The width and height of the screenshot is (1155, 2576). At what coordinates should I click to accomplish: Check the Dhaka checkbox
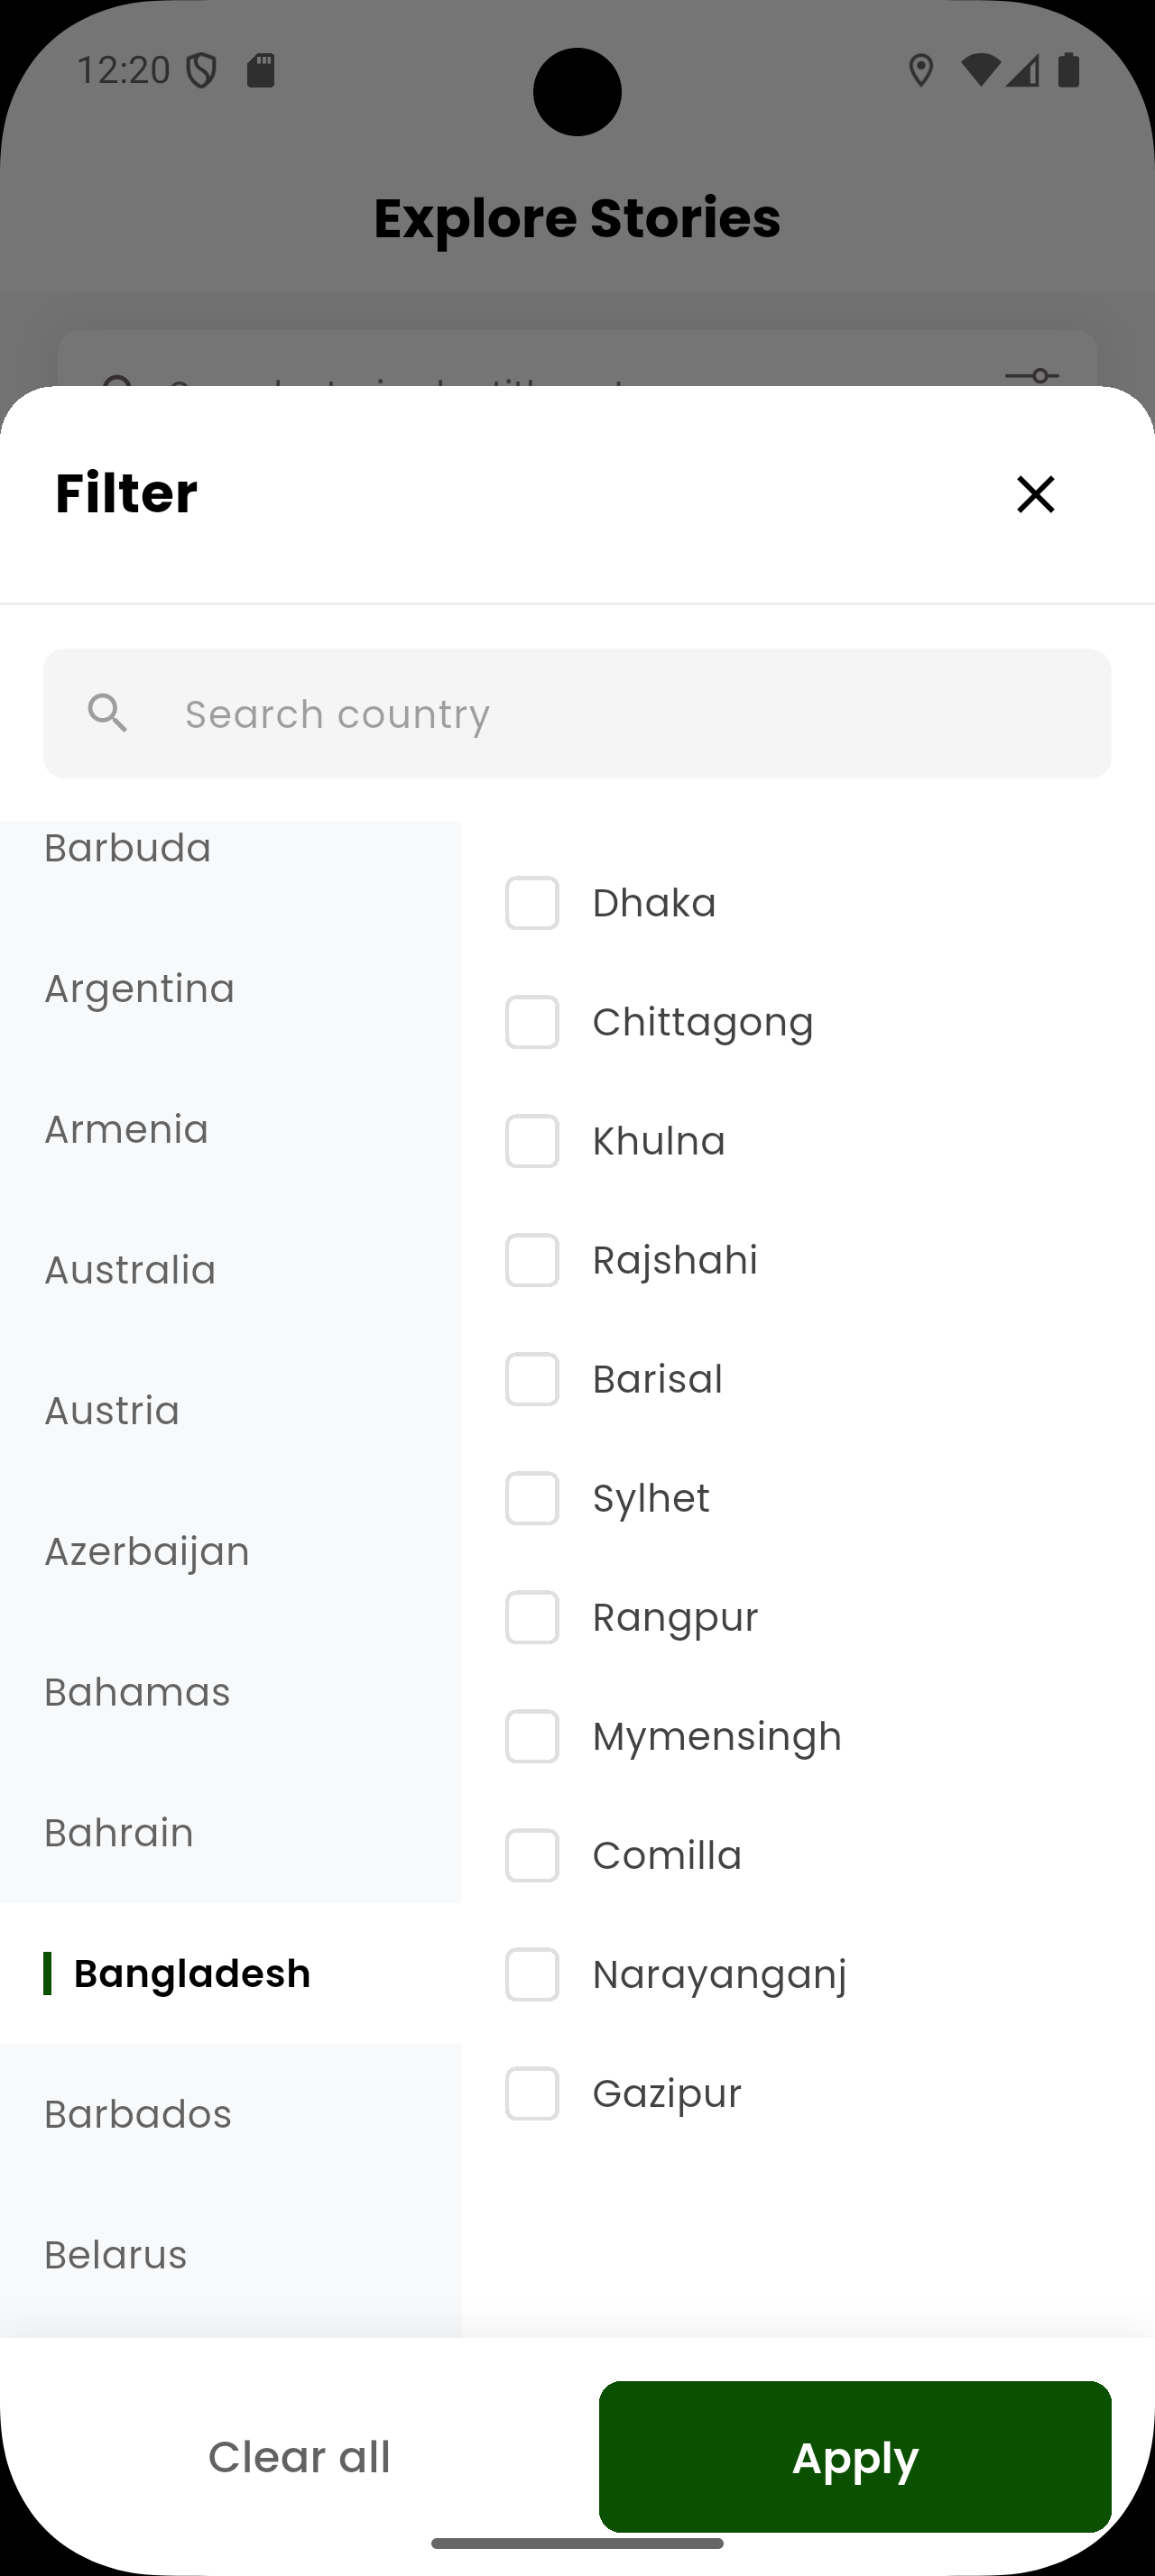click(x=532, y=903)
